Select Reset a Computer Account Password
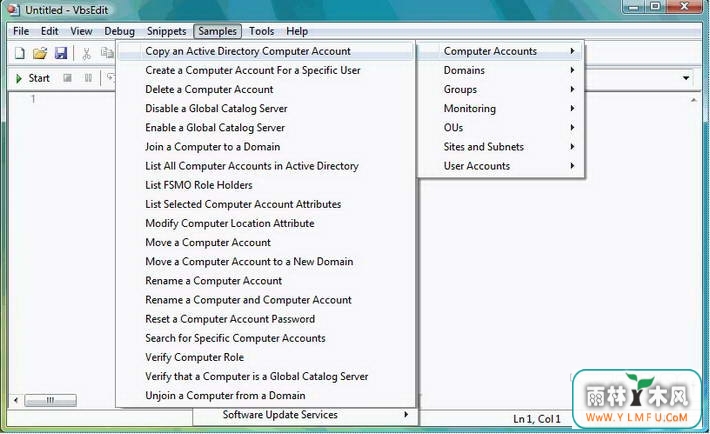This screenshot has width=710, height=434. (266, 319)
